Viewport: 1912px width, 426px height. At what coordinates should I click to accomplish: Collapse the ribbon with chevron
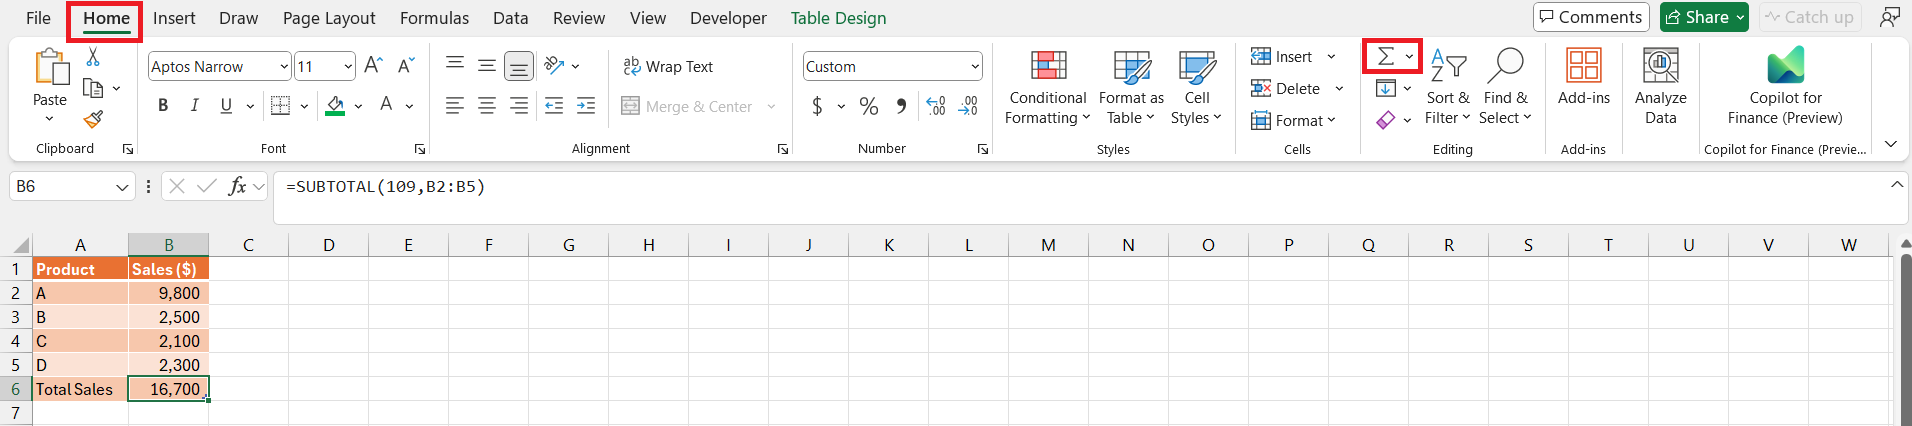click(1890, 144)
